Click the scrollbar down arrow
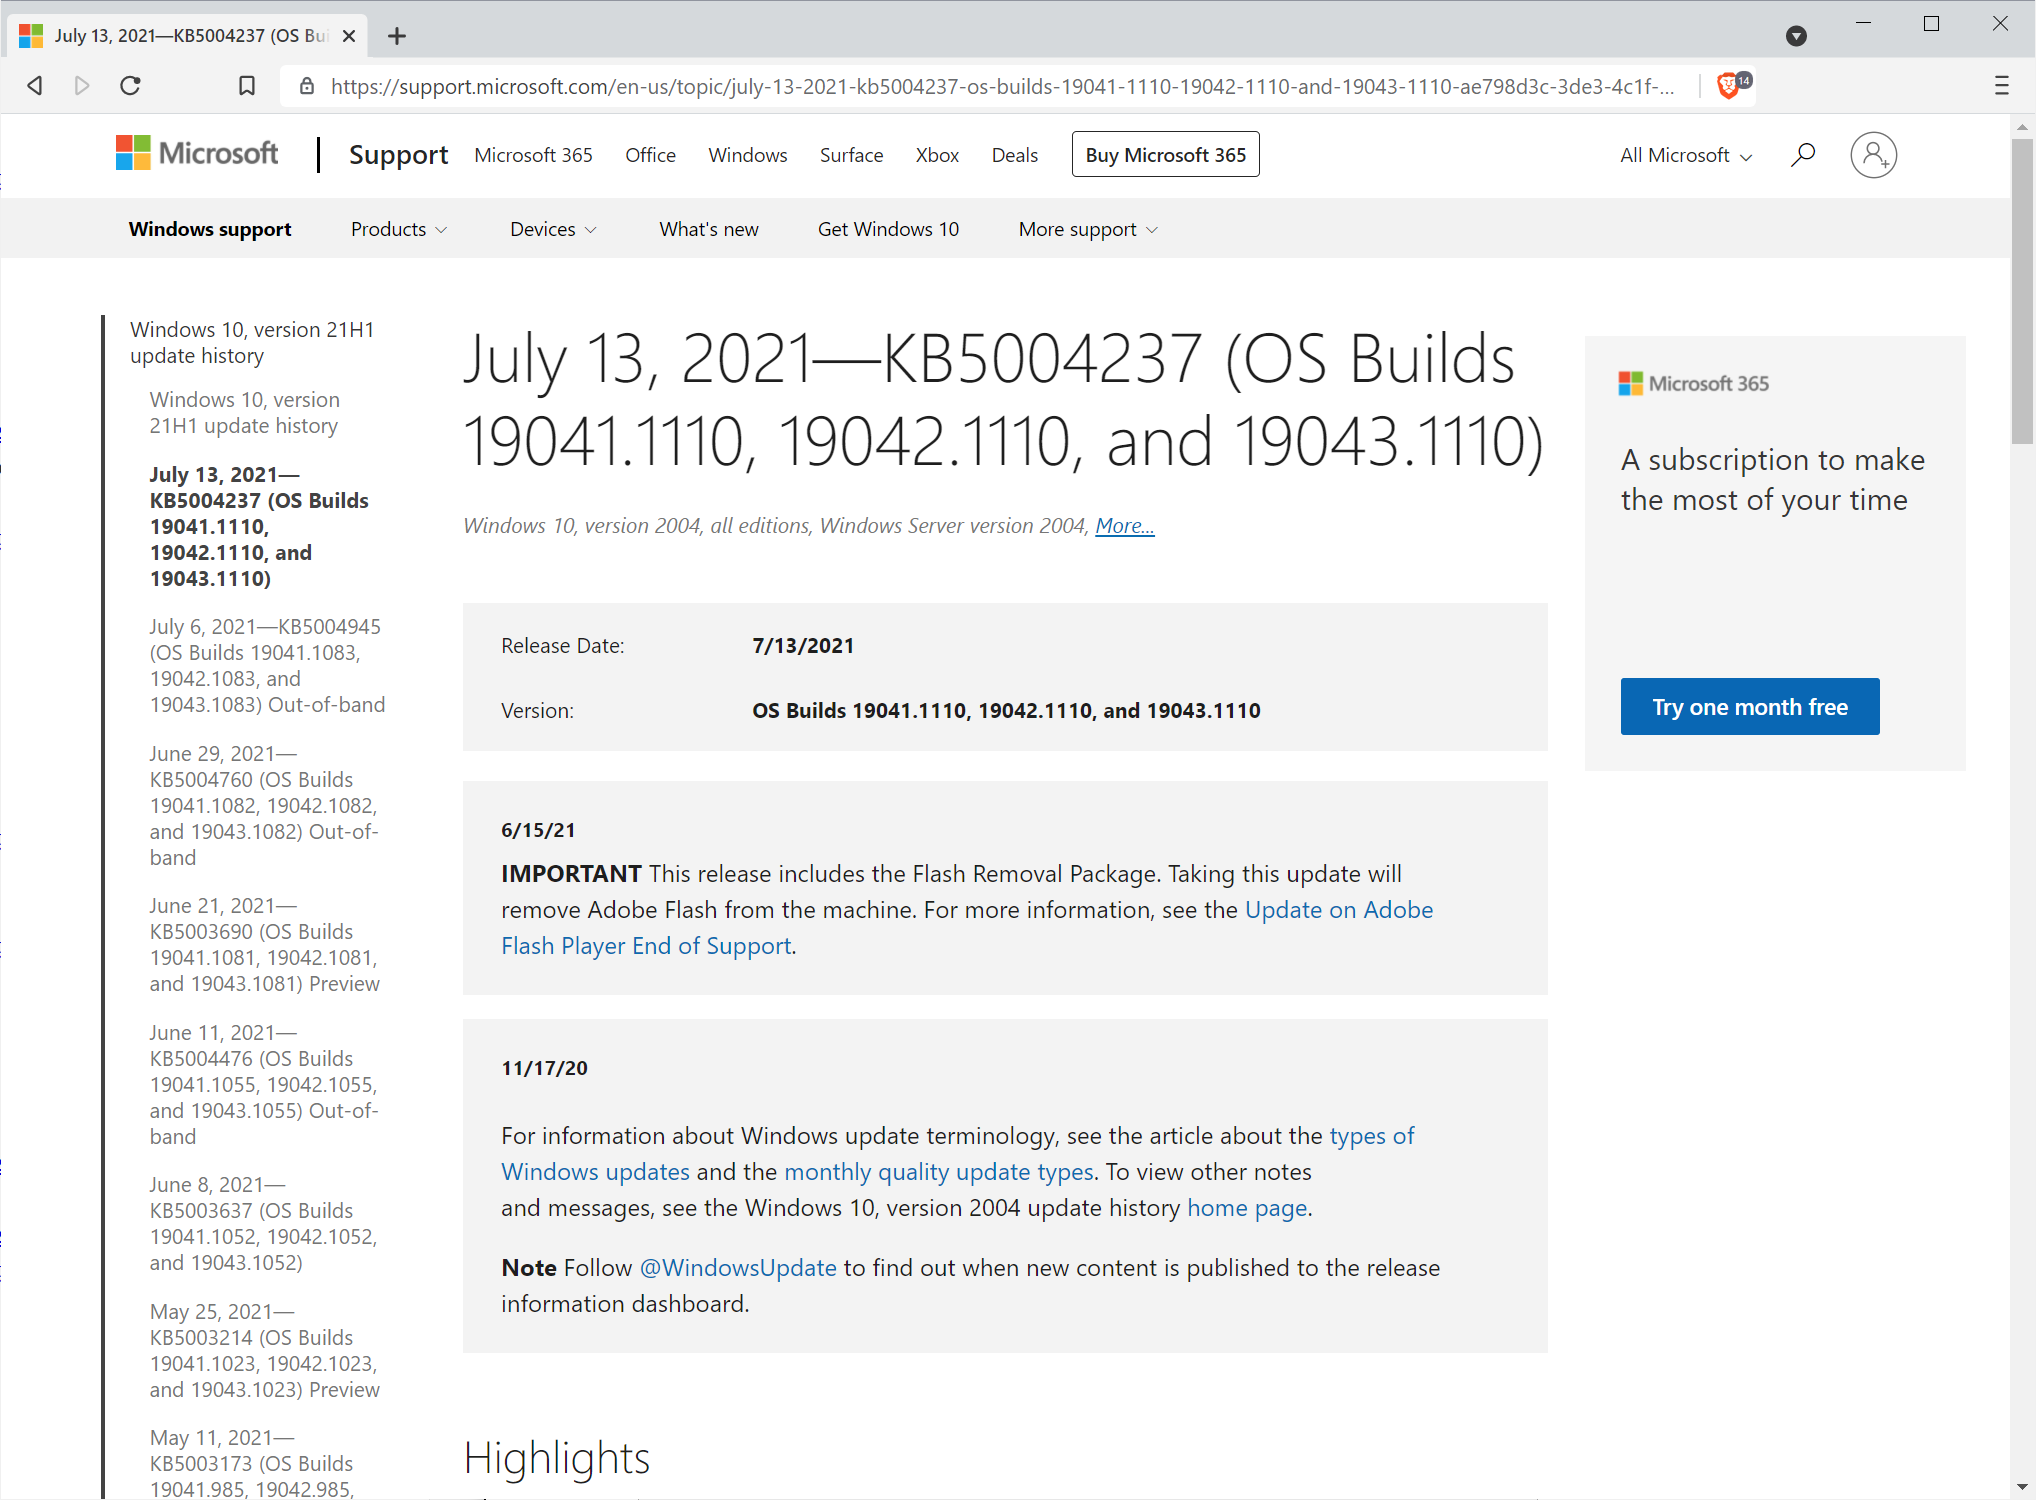Viewport: 2036px width, 1500px height. (2022, 1488)
